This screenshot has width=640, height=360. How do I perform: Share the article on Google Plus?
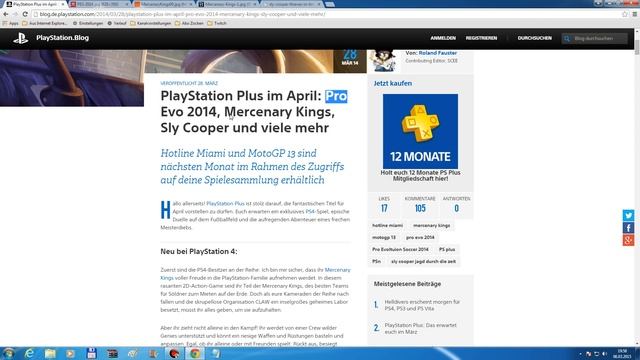[628, 240]
